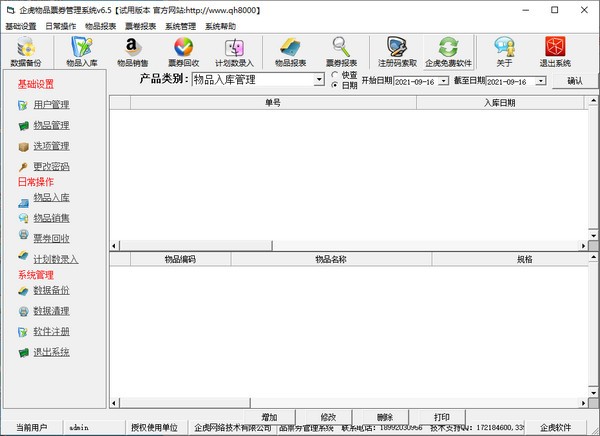This screenshot has height=436, width=600.
Task: Click the icon beside sidebar 数据清理
Action: (23, 312)
